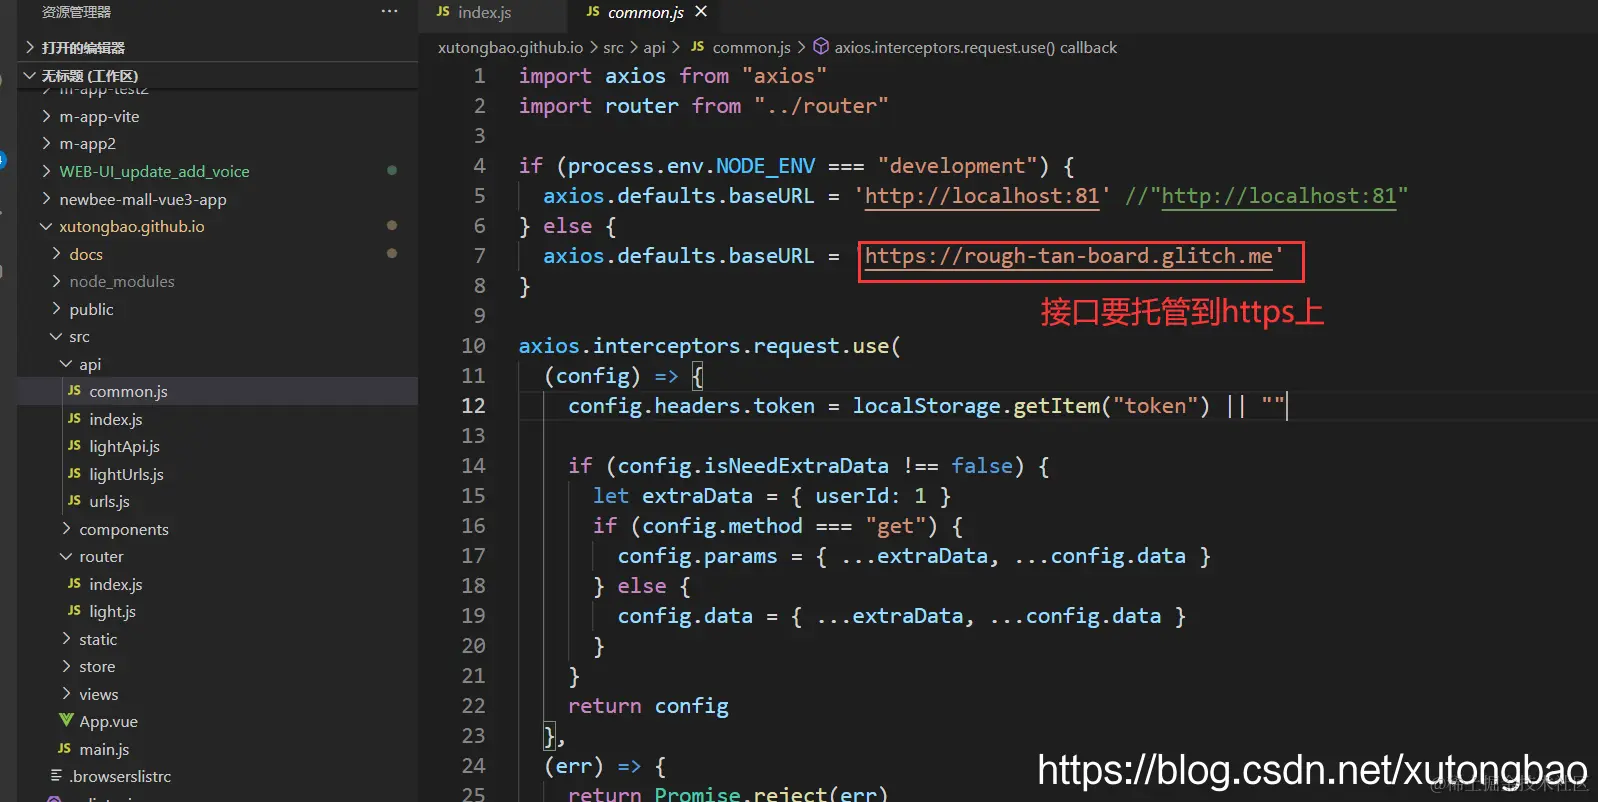Image resolution: width=1598 pixels, height=802 pixels.
Task: Close the common.js editor tab
Action: 701,12
